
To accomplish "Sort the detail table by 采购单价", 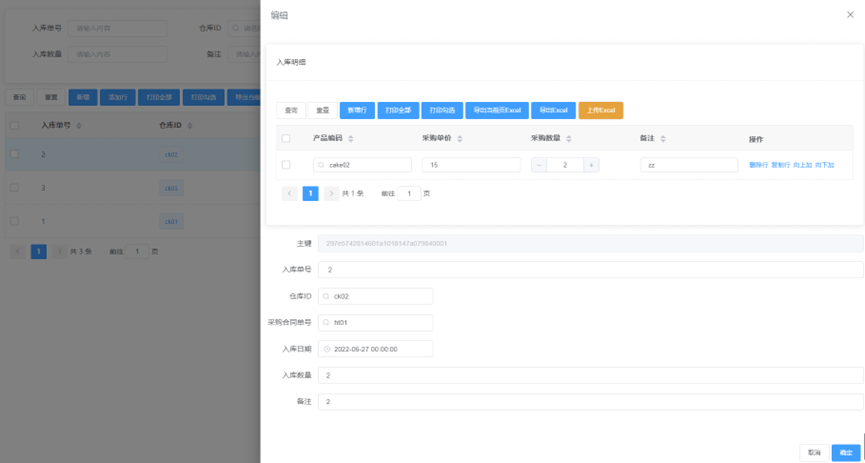I will (460, 139).
